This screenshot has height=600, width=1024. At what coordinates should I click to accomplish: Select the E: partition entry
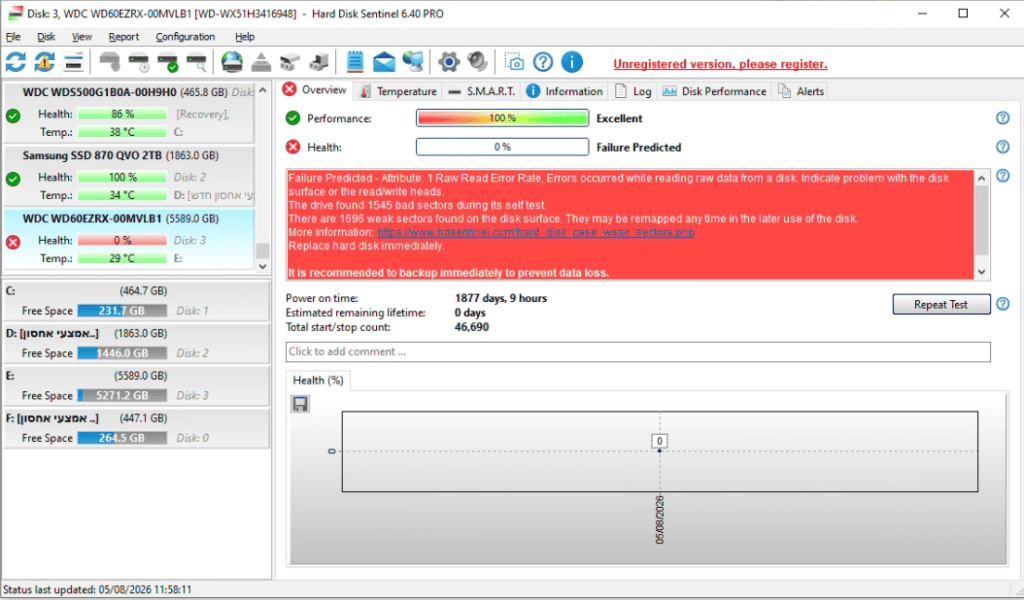tap(136, 386)
